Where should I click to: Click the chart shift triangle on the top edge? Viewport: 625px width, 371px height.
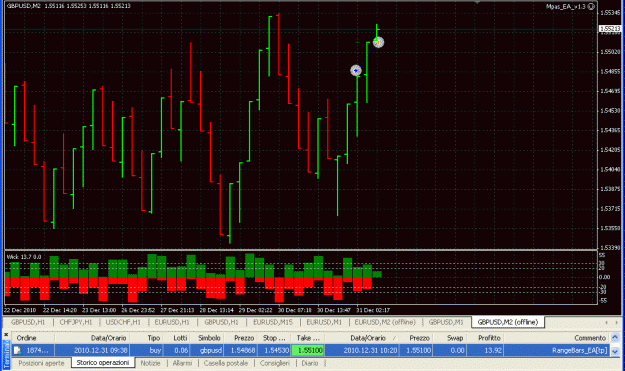coord(477,2)
